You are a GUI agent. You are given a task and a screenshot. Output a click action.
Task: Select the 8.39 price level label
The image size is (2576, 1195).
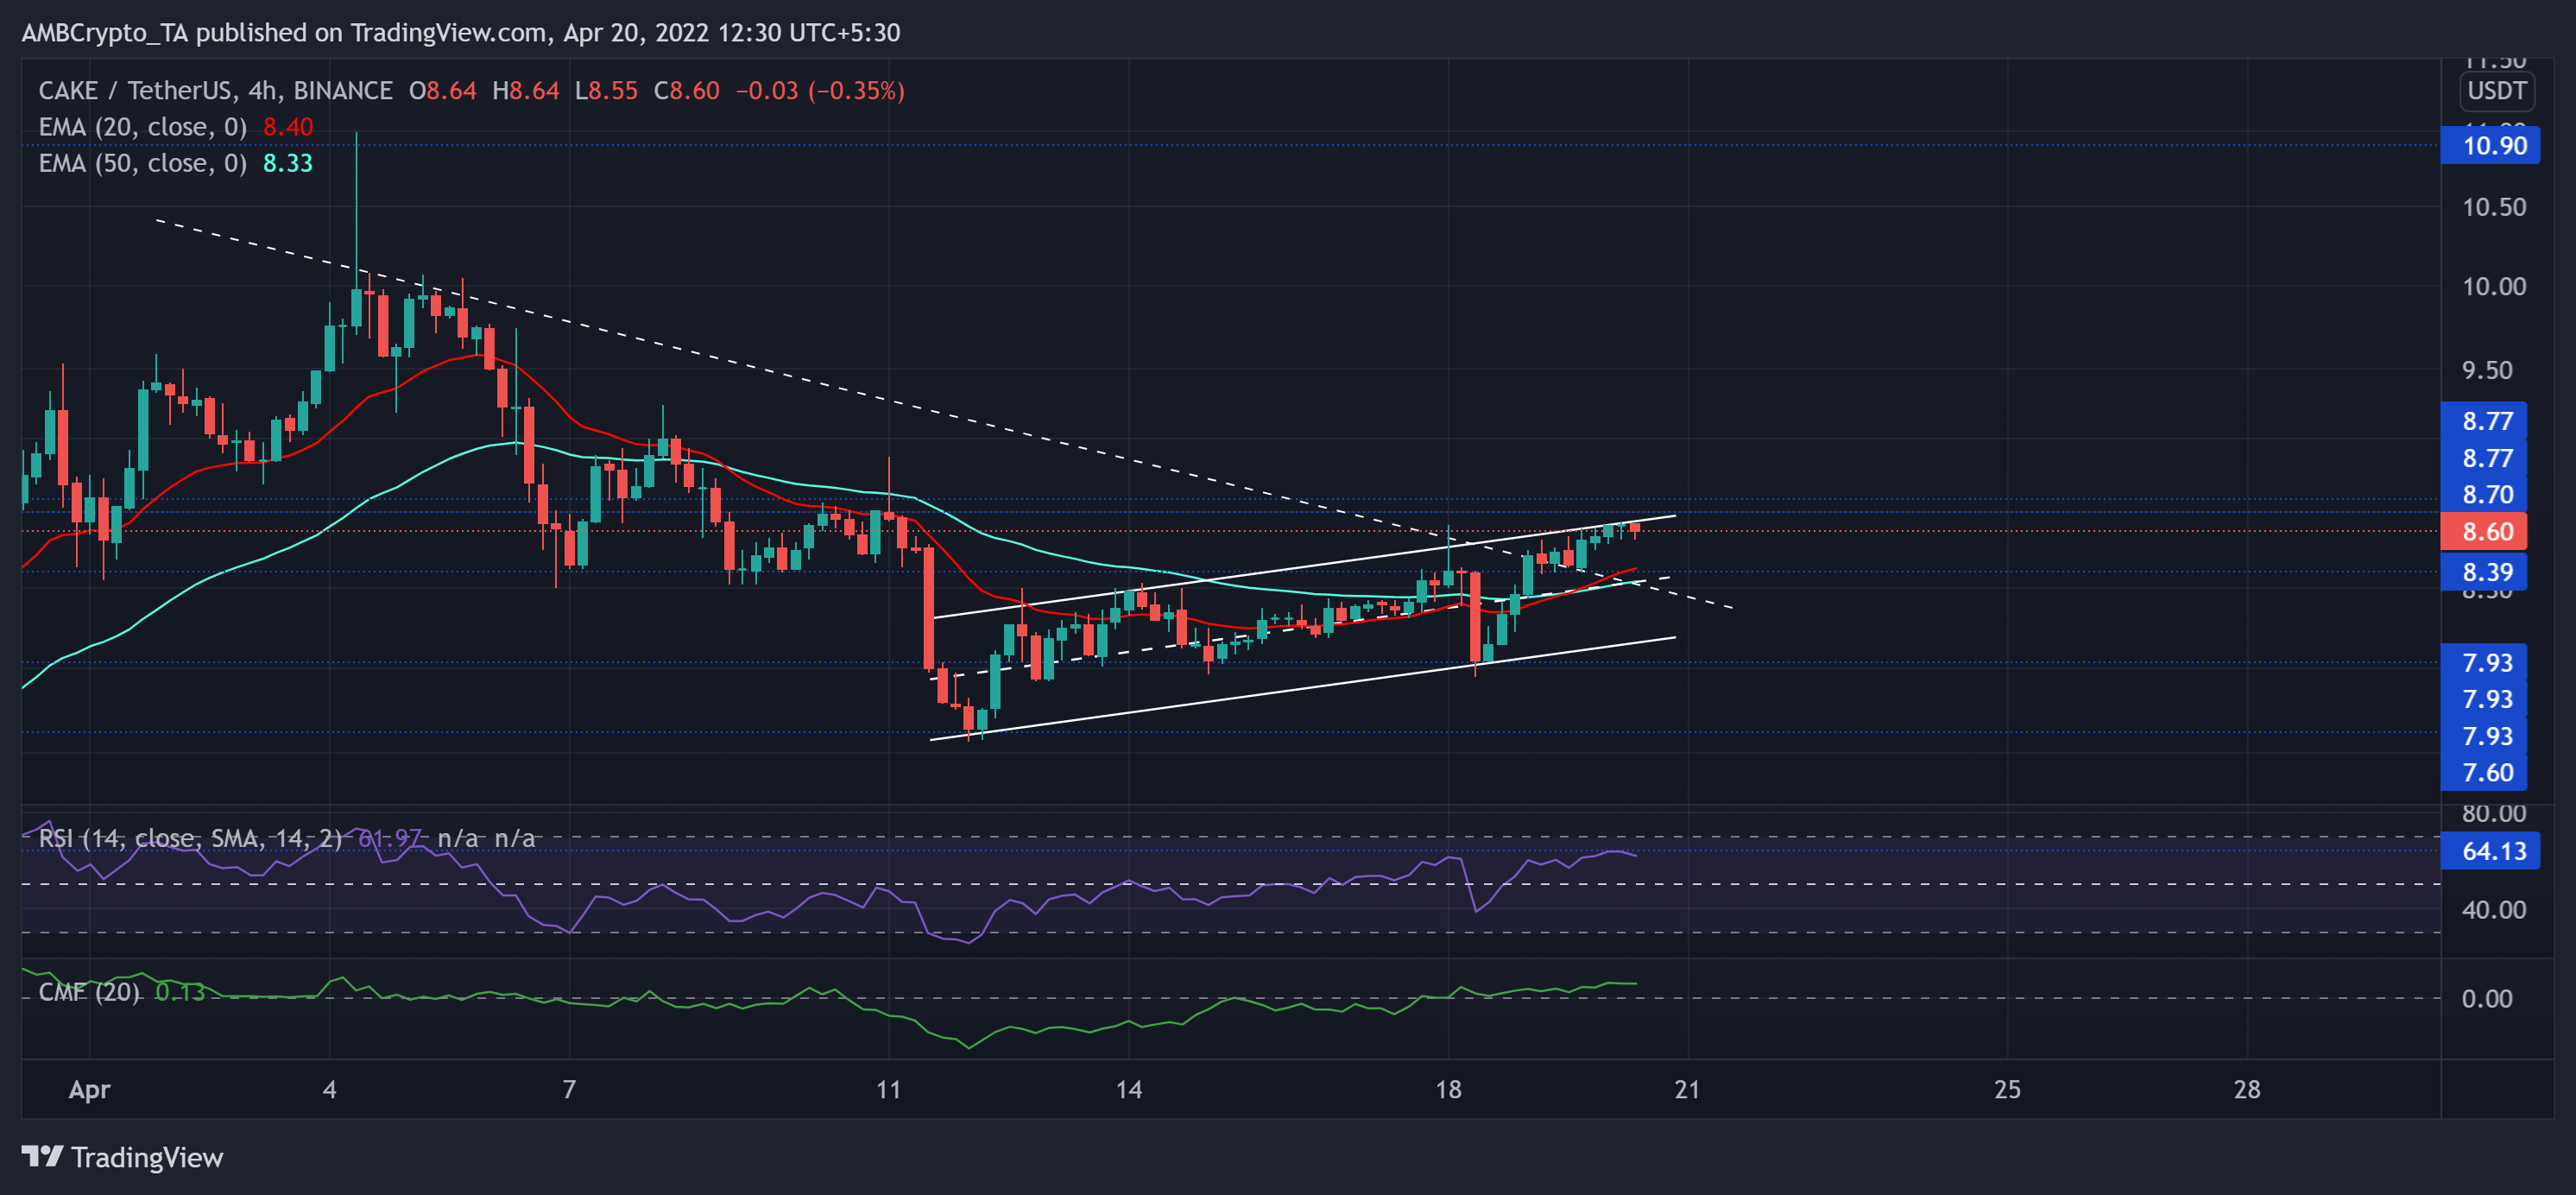click(x=2483, y=572)
